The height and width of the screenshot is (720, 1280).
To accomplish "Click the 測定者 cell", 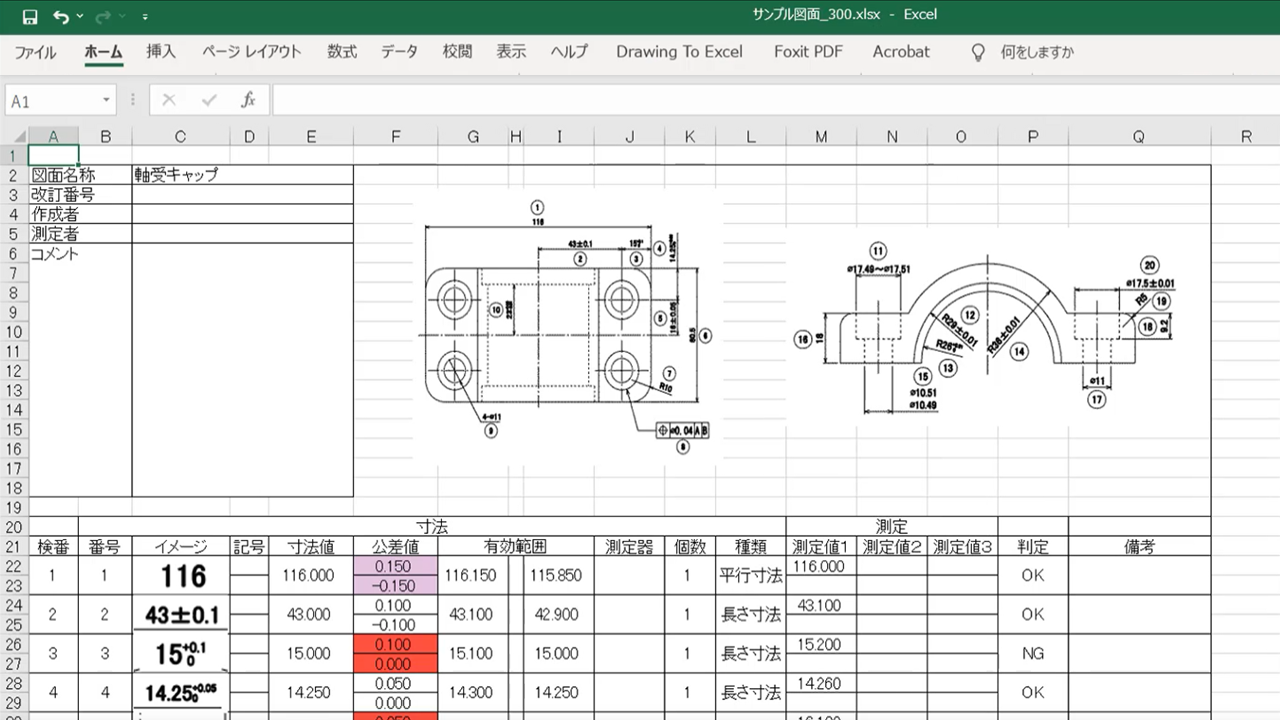I will point(80,234).
